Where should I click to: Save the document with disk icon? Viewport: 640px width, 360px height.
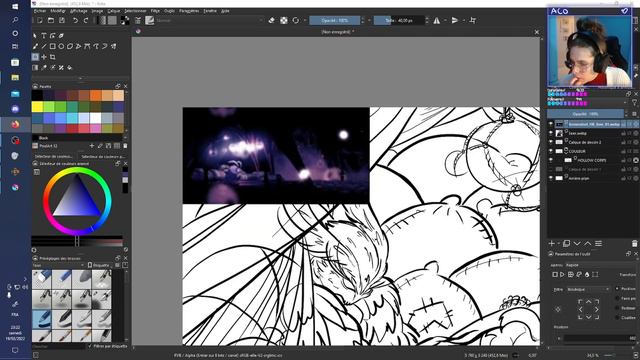(62, 20)
